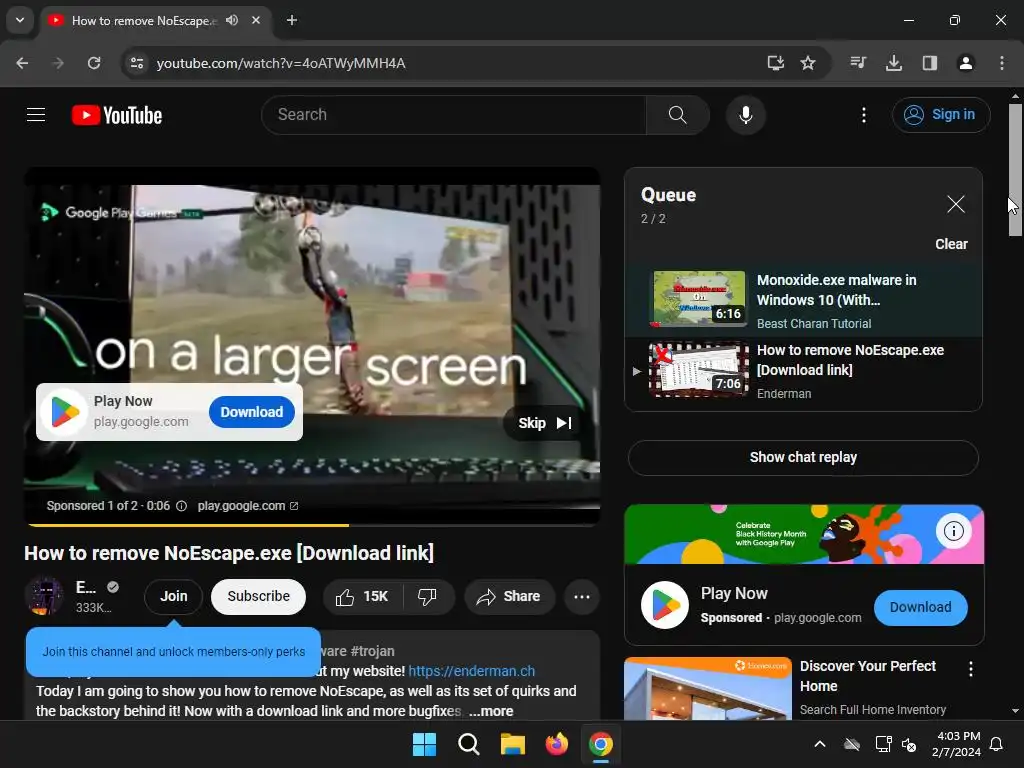Open Windows taskbar search
Screen dimensions: 1024x768
(468, 744)
